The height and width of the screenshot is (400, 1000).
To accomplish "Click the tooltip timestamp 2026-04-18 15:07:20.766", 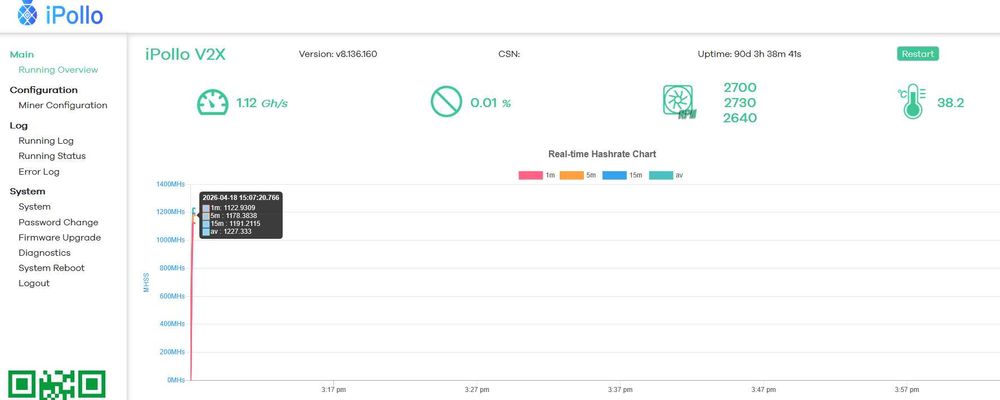I will click(x=241, y=198).
